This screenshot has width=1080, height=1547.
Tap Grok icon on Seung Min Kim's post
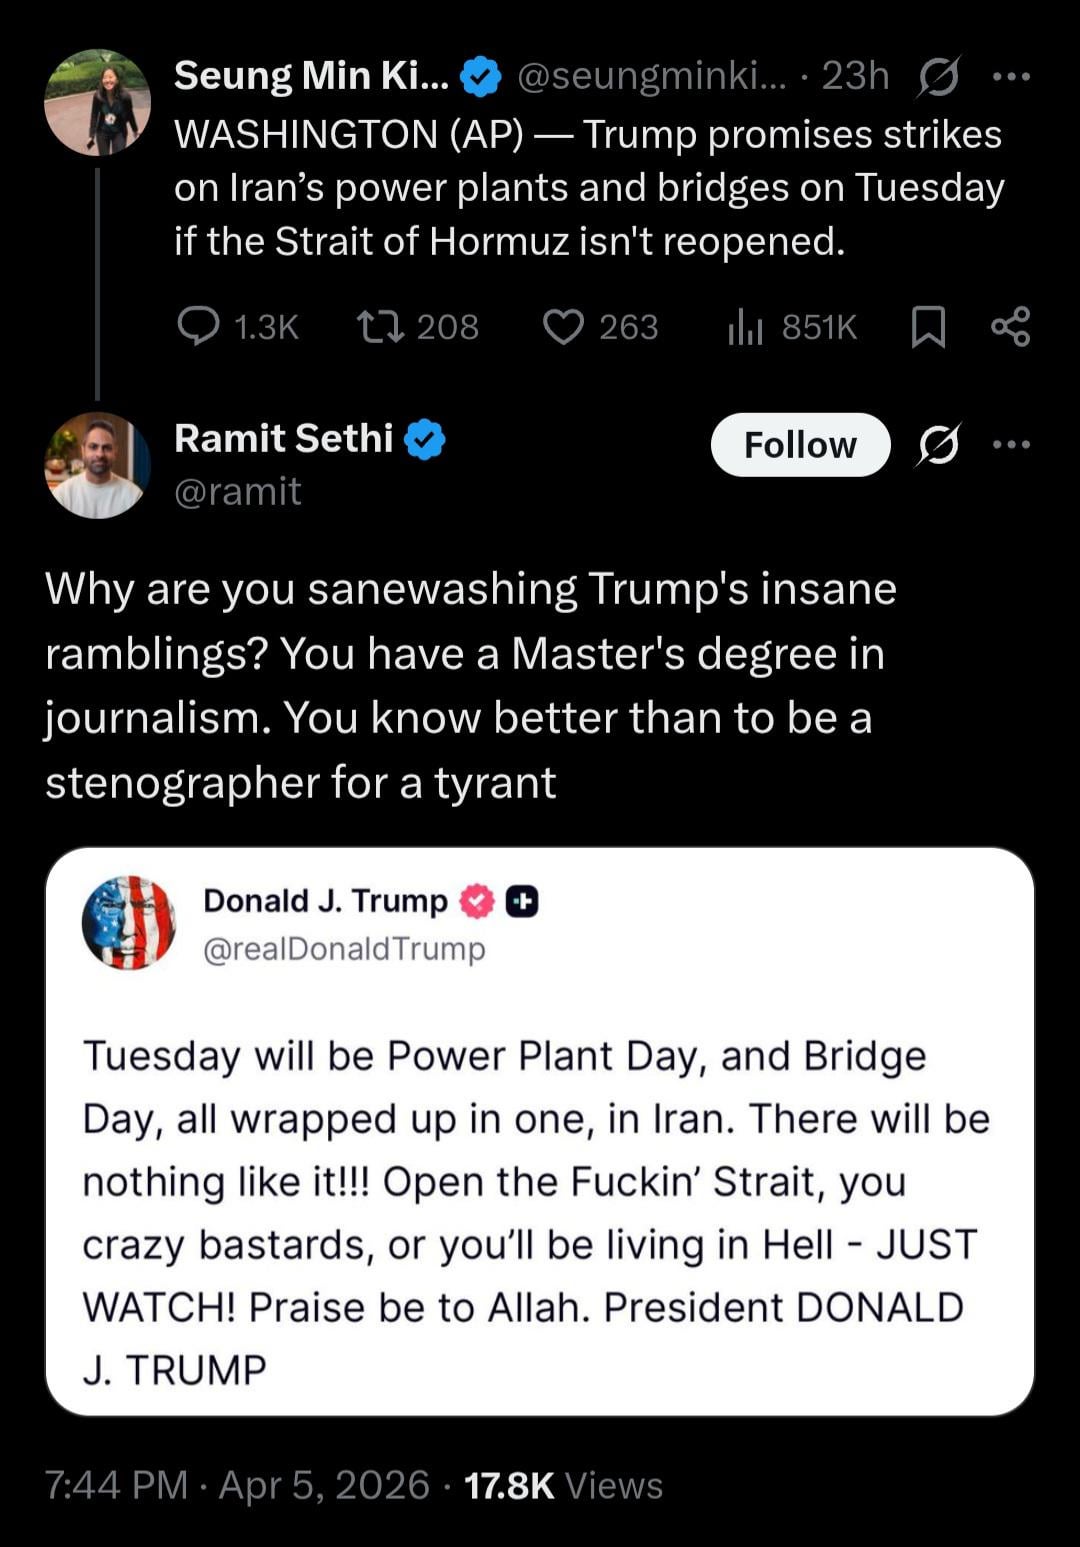click(x=938, y=76)
